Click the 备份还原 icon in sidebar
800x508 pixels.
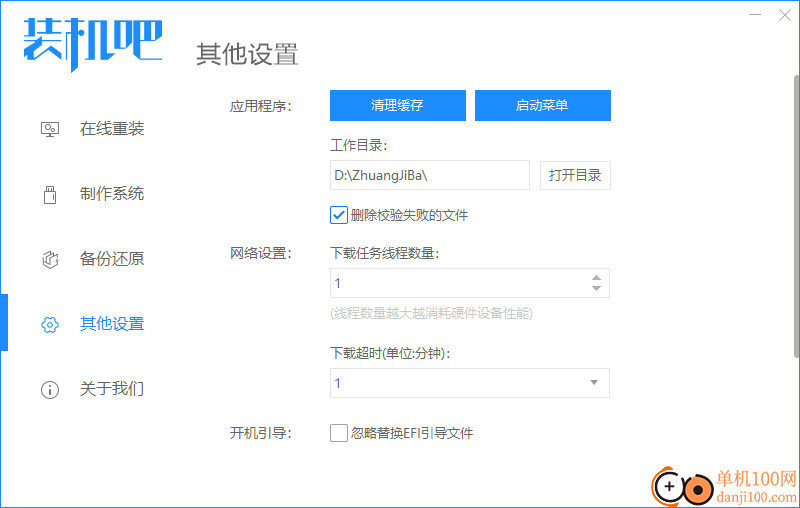(49, 259)
